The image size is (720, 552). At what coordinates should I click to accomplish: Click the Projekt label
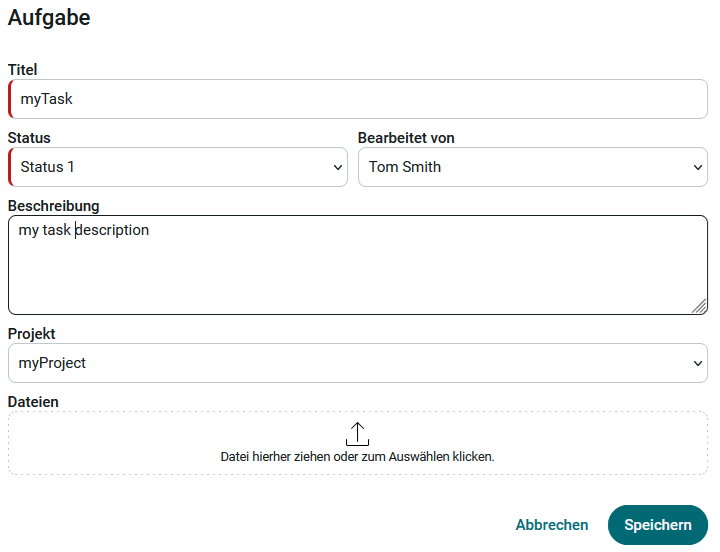(x=32, y=333)
